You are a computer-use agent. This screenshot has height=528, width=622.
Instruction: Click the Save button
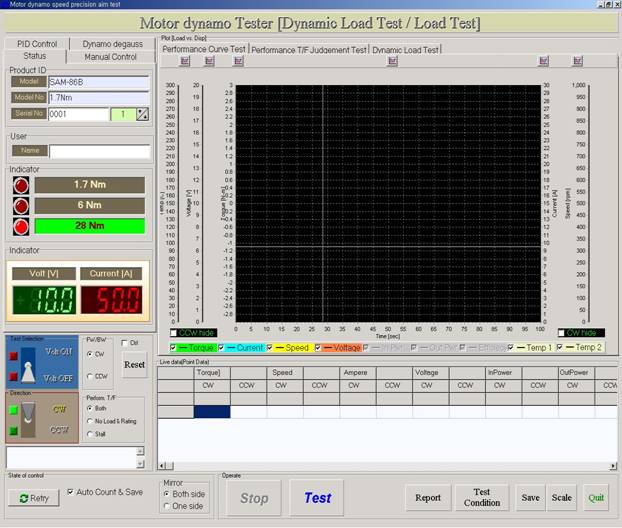point(530,497)
